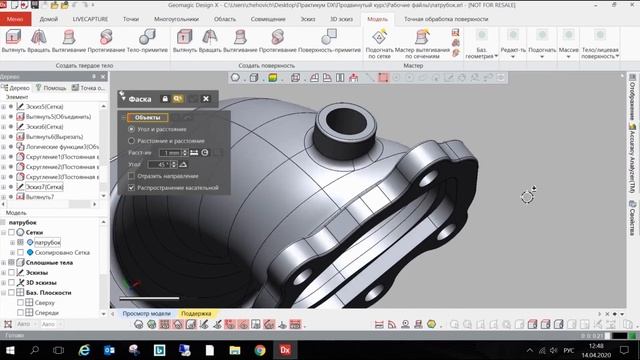Click the angle measure triangle icon
The height and width of the screenshot is (360, 640).
(183, 164)
